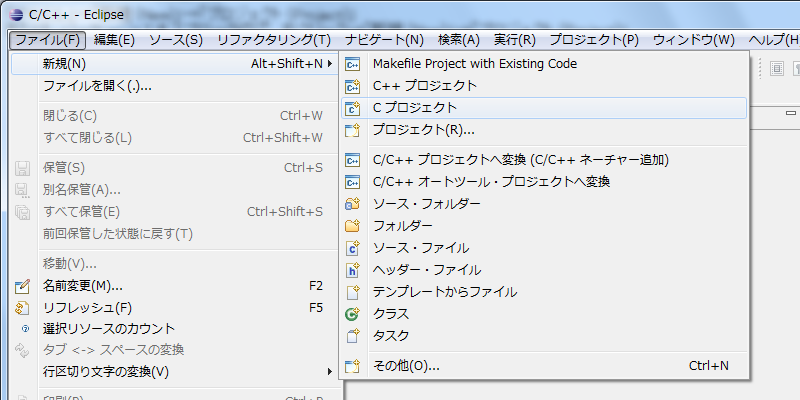Click the Makefile Project with Existing Code icon
800x400 pixels.
(x=353, y=64)
